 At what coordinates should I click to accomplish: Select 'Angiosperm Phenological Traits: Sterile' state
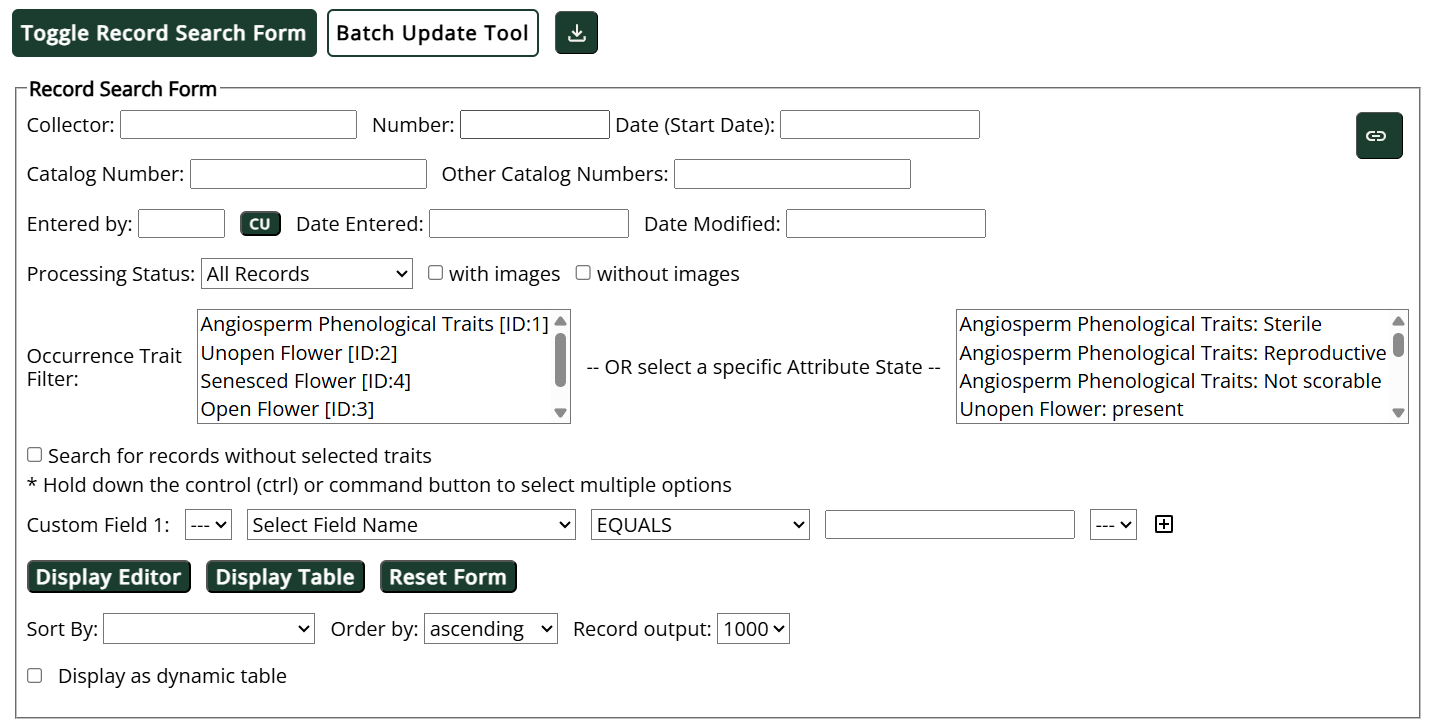click(x=1173, y=324)
